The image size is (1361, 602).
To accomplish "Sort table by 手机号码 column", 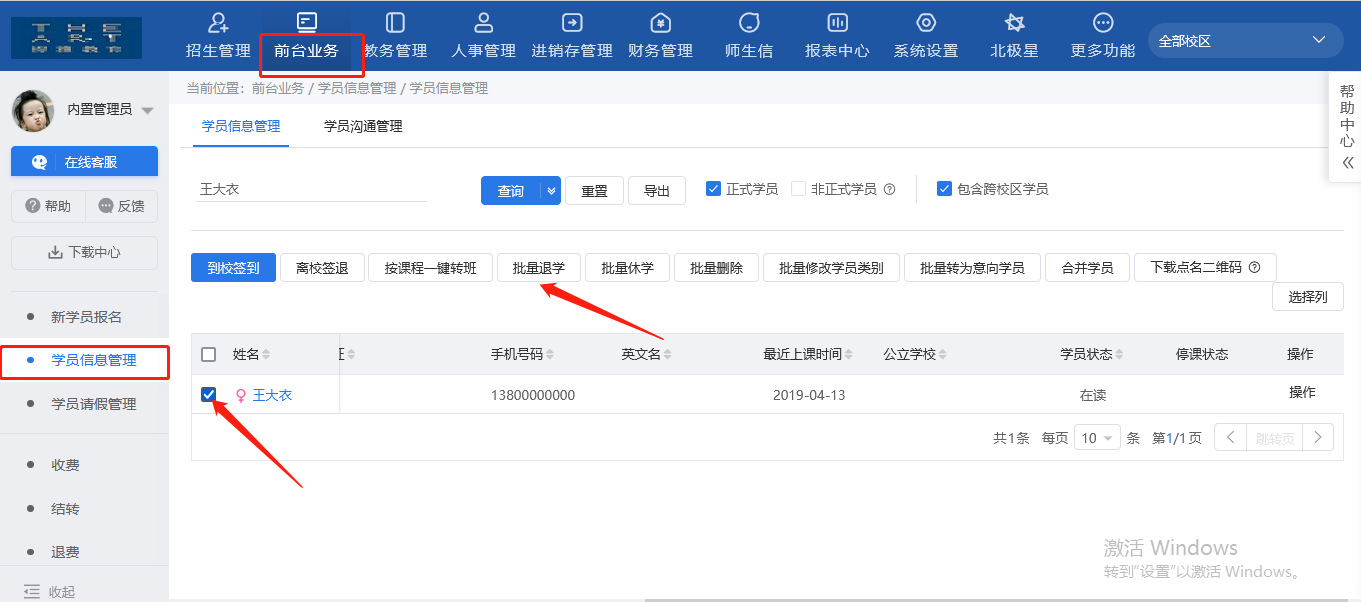I will [x=550, y=355].
